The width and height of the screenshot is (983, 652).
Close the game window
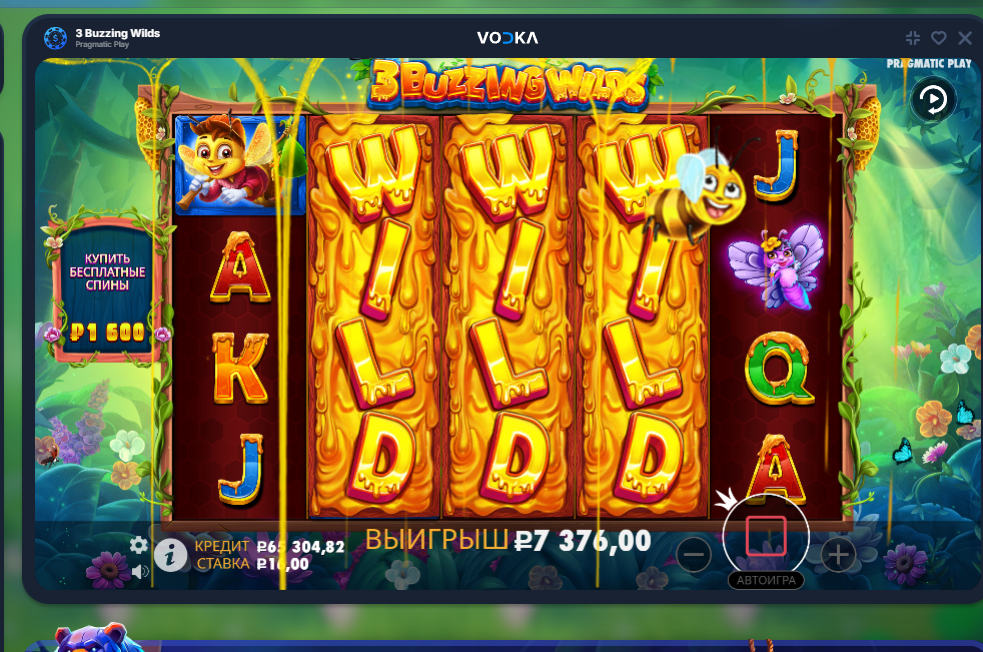coord(965,38)
